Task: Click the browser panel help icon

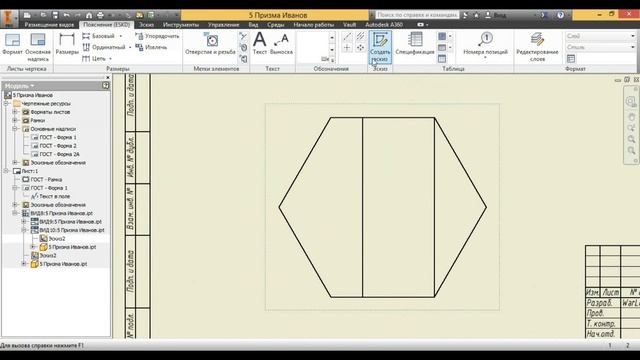Action: point(106,85)
